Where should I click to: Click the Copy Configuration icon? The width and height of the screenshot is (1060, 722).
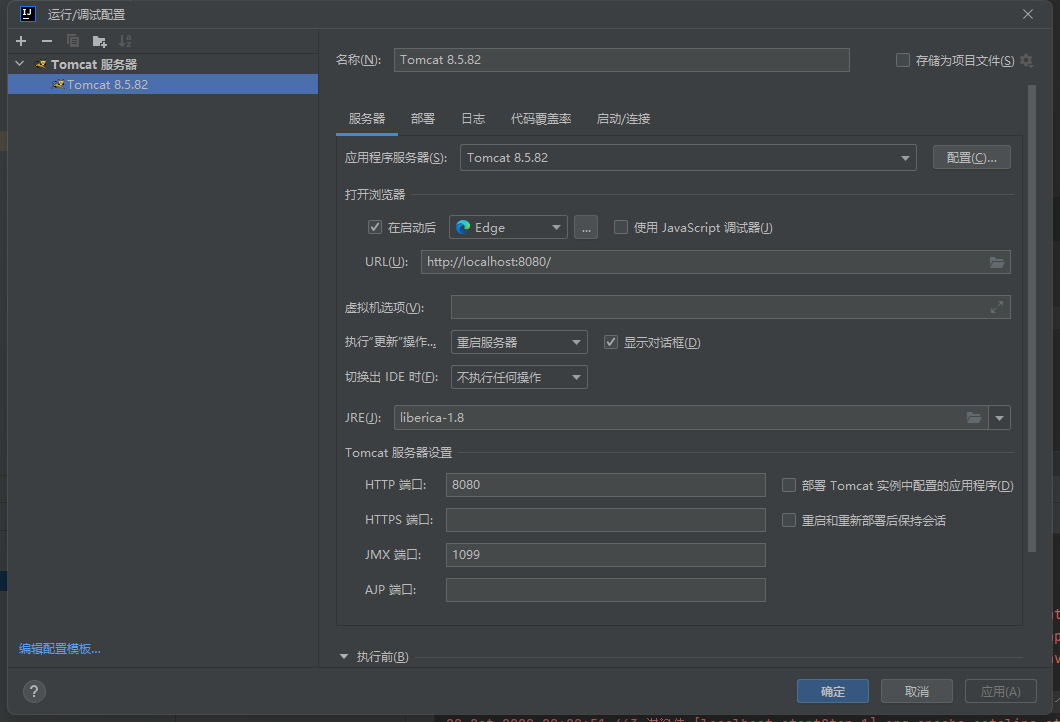point(73,41)
